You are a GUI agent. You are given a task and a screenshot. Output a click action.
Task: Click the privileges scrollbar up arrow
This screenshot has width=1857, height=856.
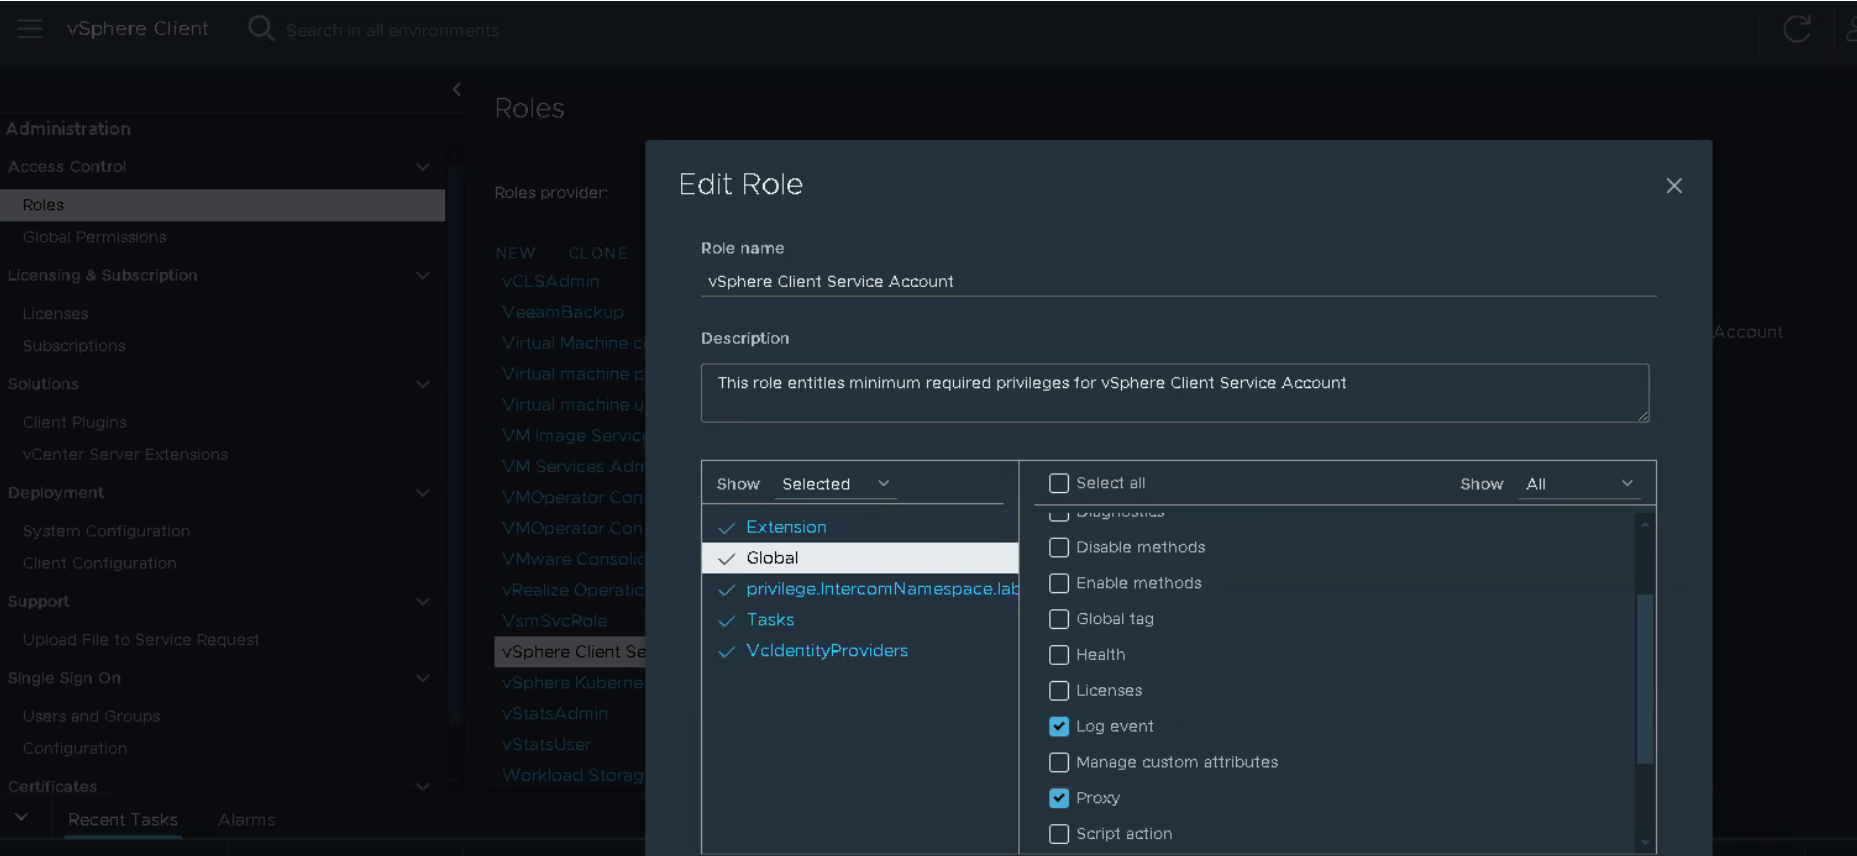click(1645, 523)
